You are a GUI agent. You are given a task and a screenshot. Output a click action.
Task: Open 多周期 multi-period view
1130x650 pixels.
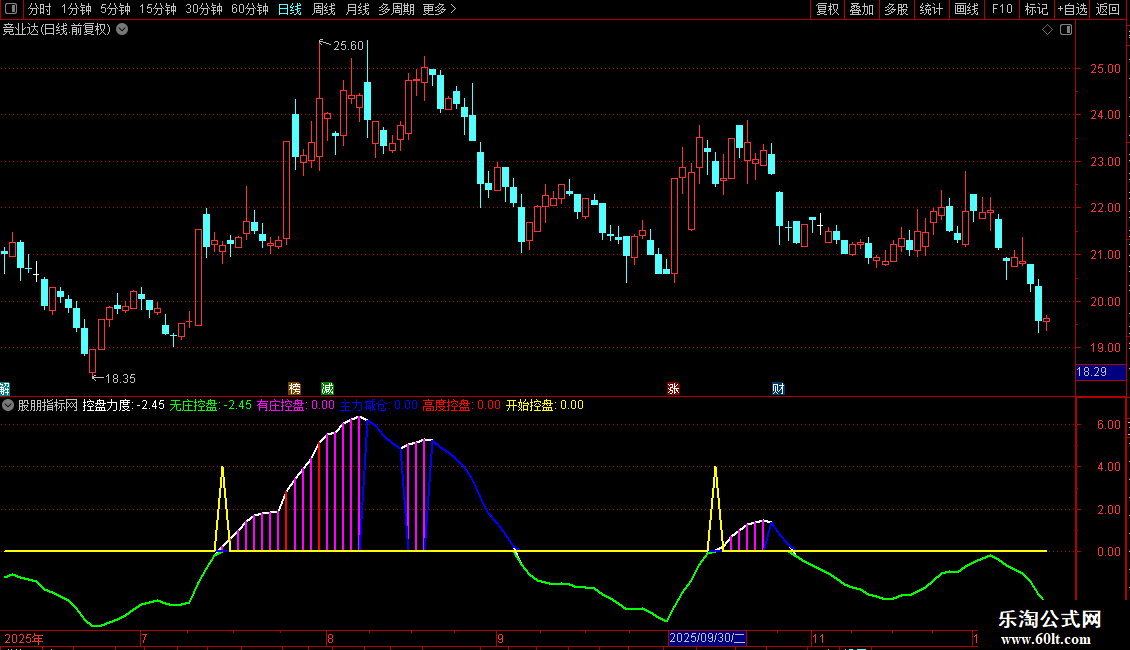point(396,9)
